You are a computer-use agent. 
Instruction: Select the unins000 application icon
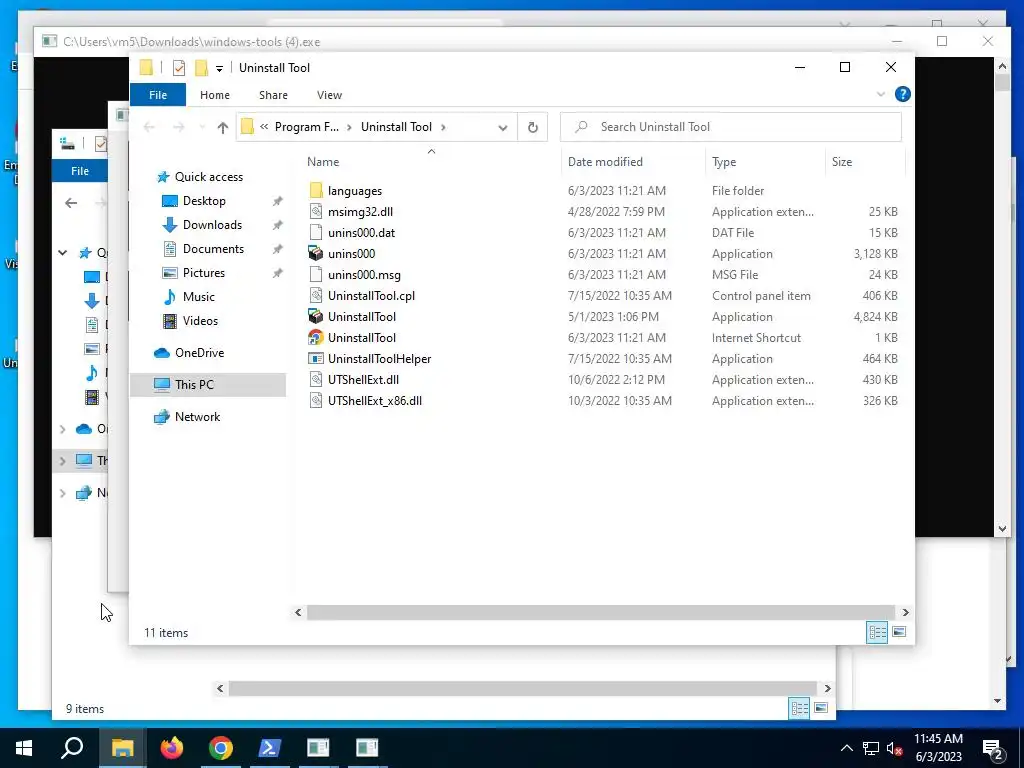coord(315,253)
